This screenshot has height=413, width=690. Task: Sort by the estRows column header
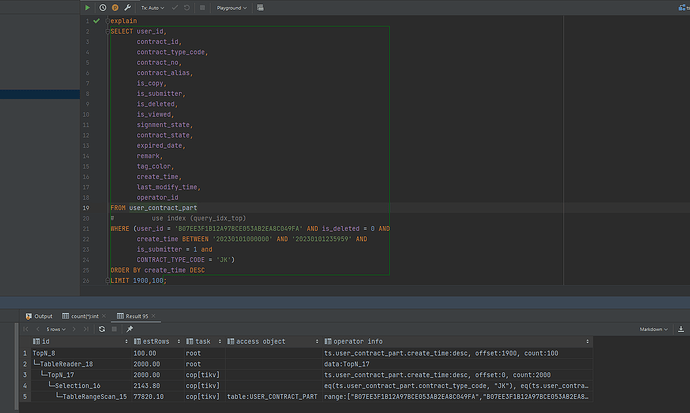click(x=157, y=341)
